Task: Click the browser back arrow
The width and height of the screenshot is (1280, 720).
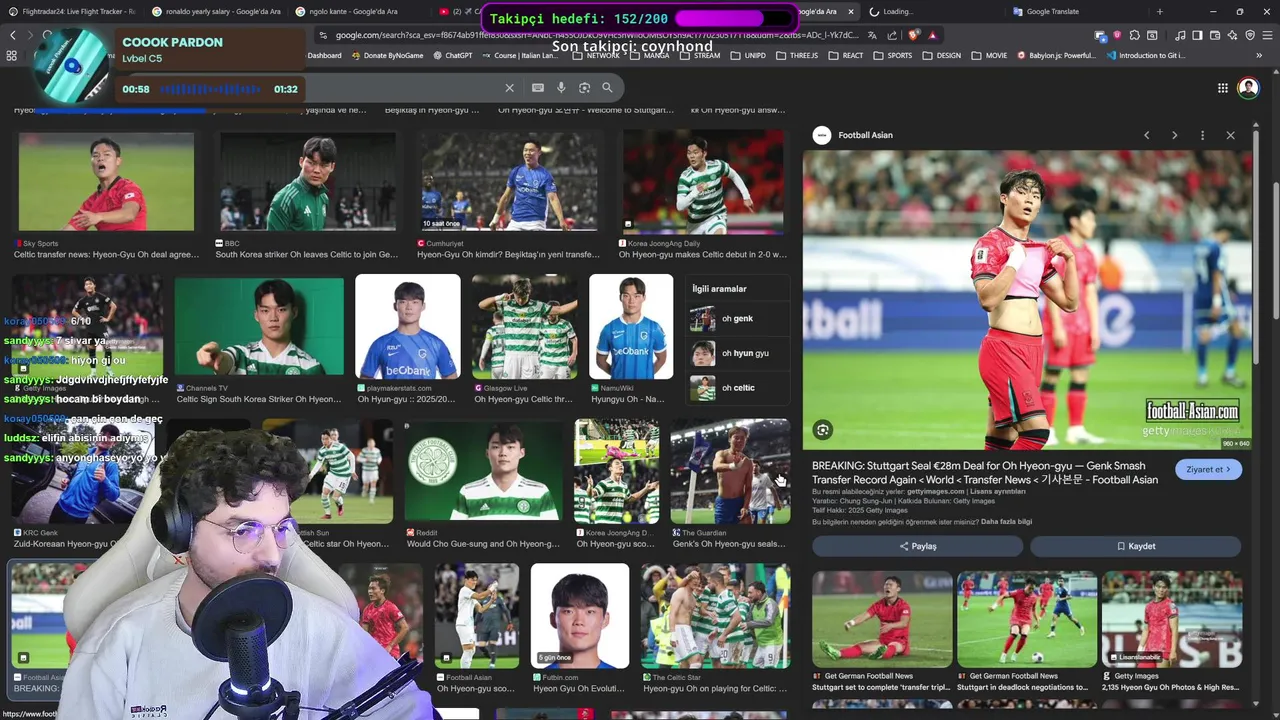Action: pos(12,35)
